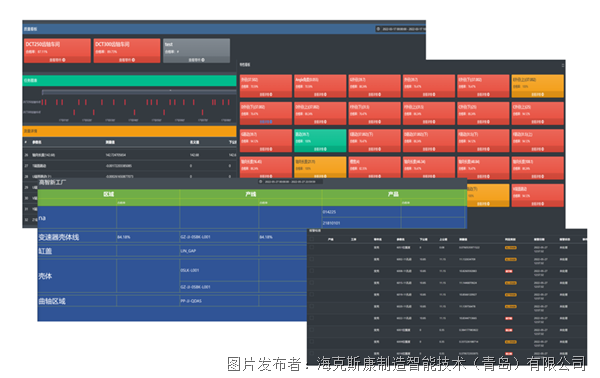Screen dimensions: 600x378
Task: Click the first red timeline marker
Action: pyautogui.click(x=43, y=102)
